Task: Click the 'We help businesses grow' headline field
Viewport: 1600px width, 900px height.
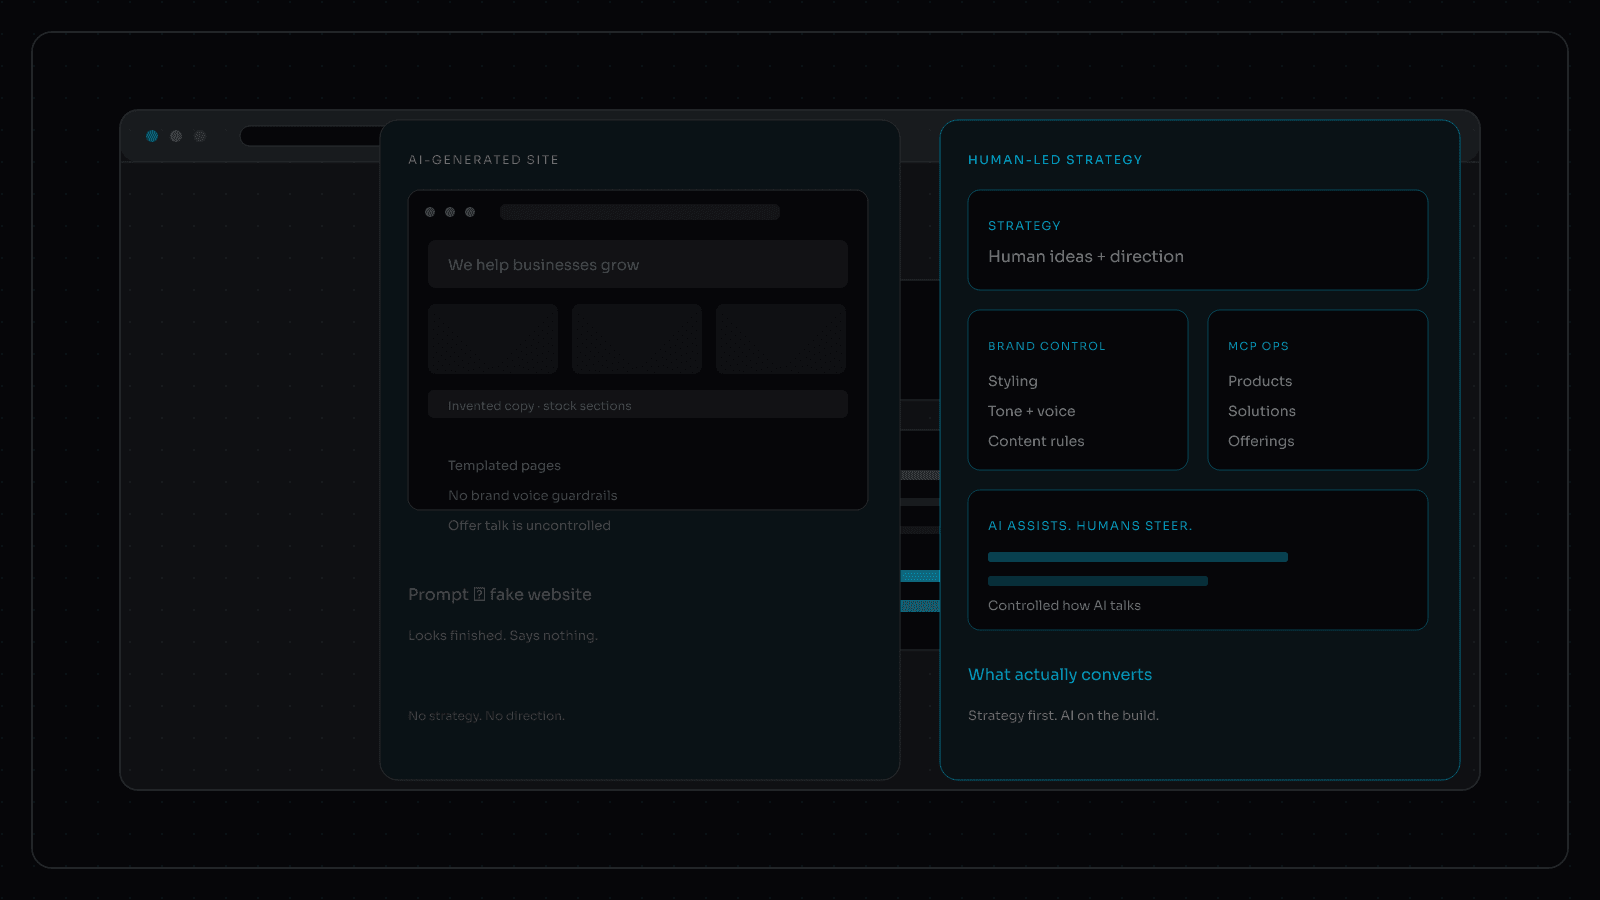Action: pyautogui.click(x=638, y=264)
